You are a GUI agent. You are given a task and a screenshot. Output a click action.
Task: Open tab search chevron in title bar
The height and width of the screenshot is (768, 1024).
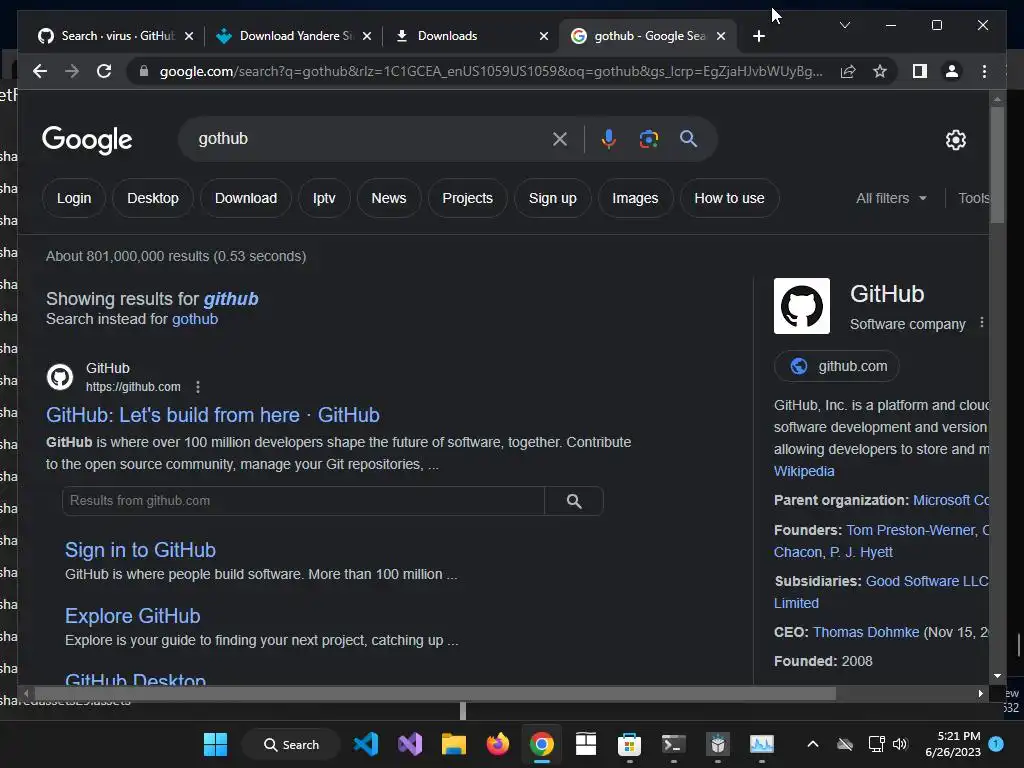click(x=844, y=25)
